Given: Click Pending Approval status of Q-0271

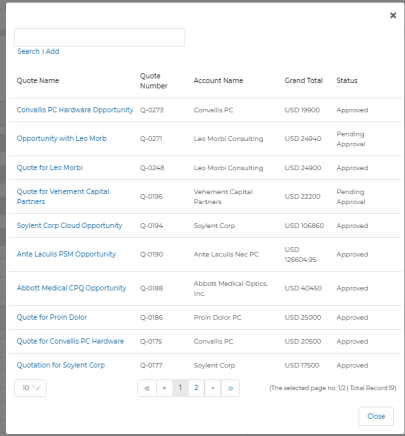Looking at the screenshot, I should point(351,139).
